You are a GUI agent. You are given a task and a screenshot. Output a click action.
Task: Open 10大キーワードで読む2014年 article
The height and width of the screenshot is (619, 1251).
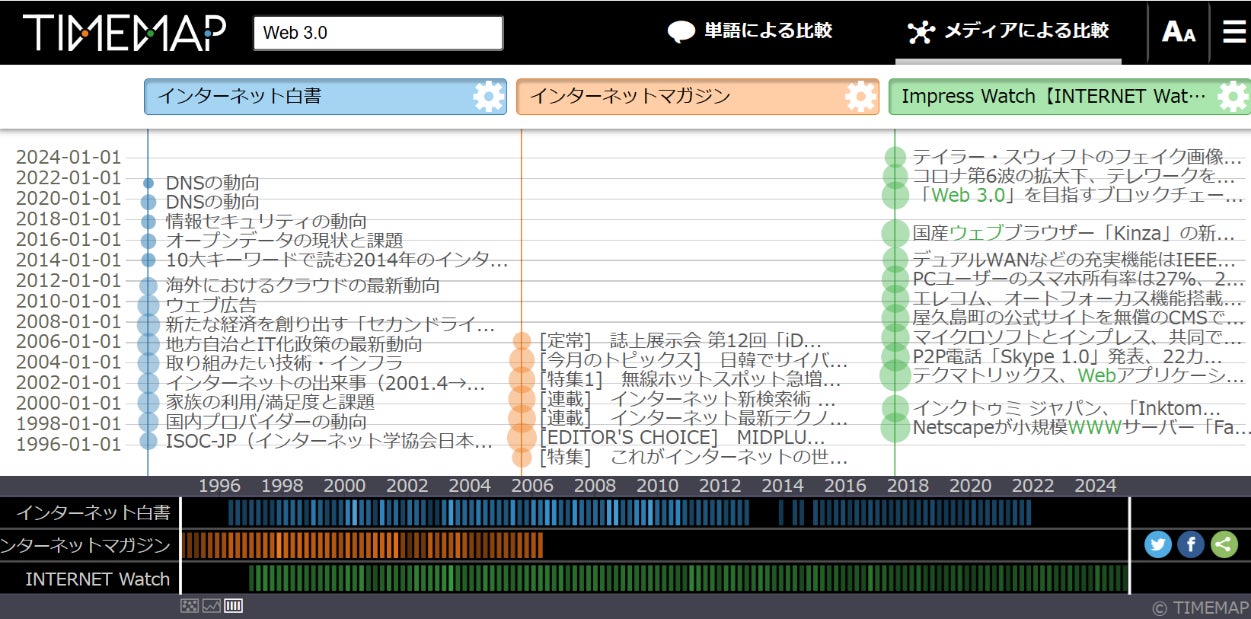[x=337, y=260]
